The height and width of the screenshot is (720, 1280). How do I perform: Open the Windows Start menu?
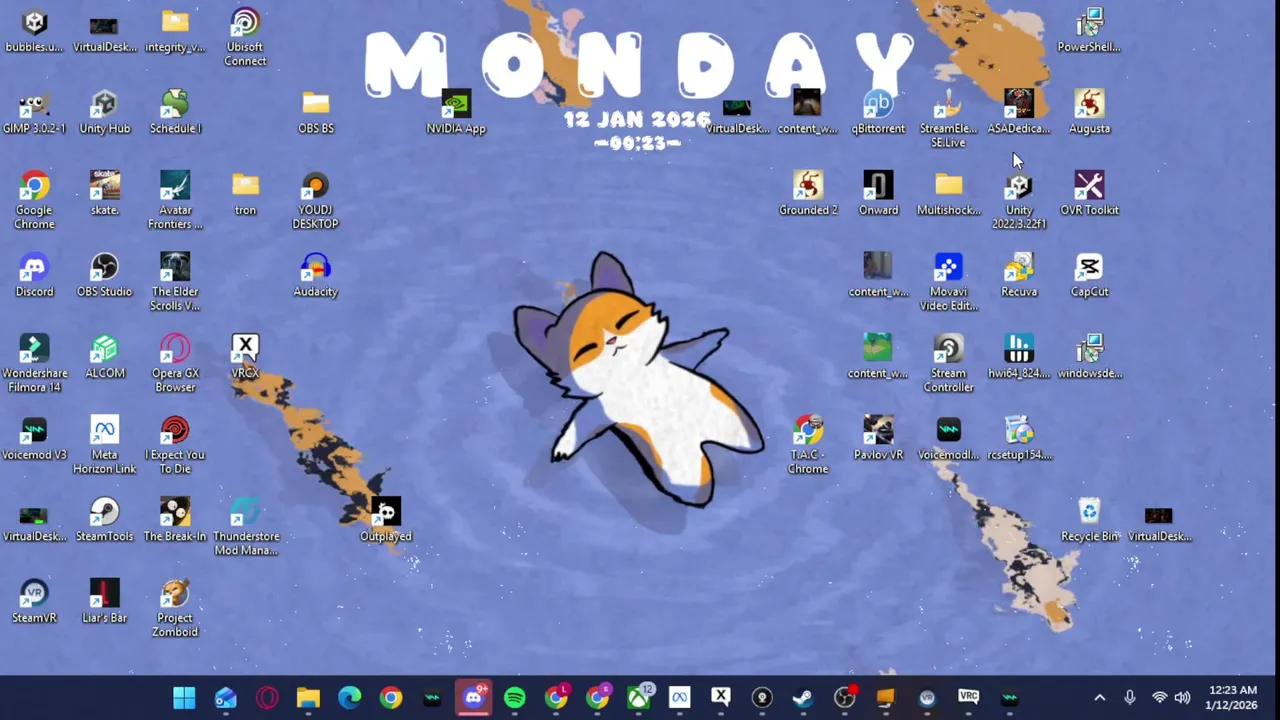184,698
